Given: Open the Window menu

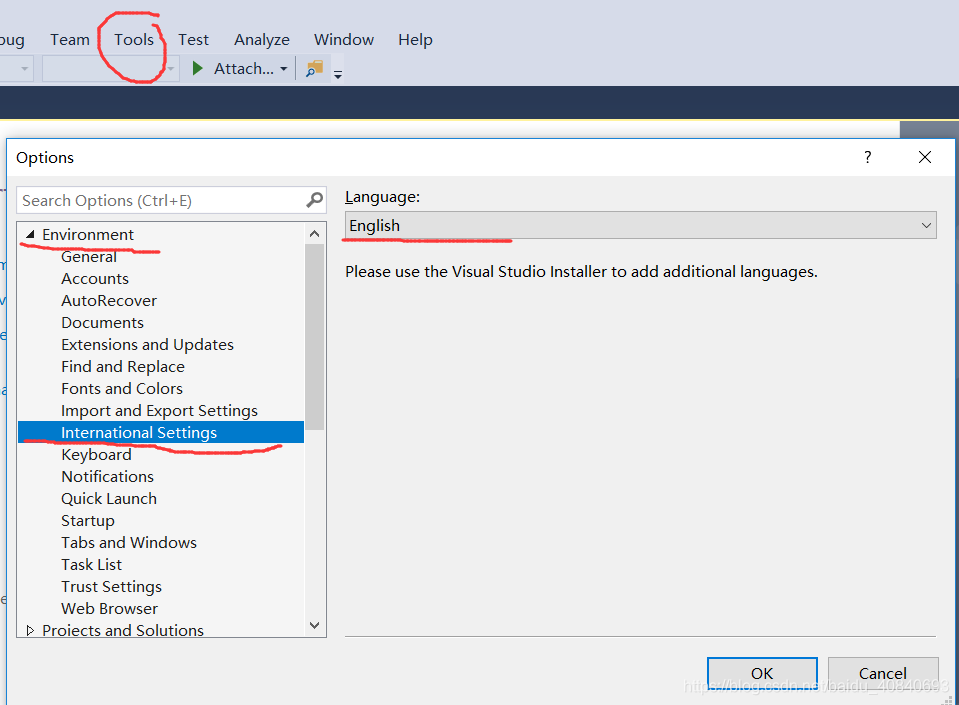Looking at the screenshot, I should click(x=344, y=40).
